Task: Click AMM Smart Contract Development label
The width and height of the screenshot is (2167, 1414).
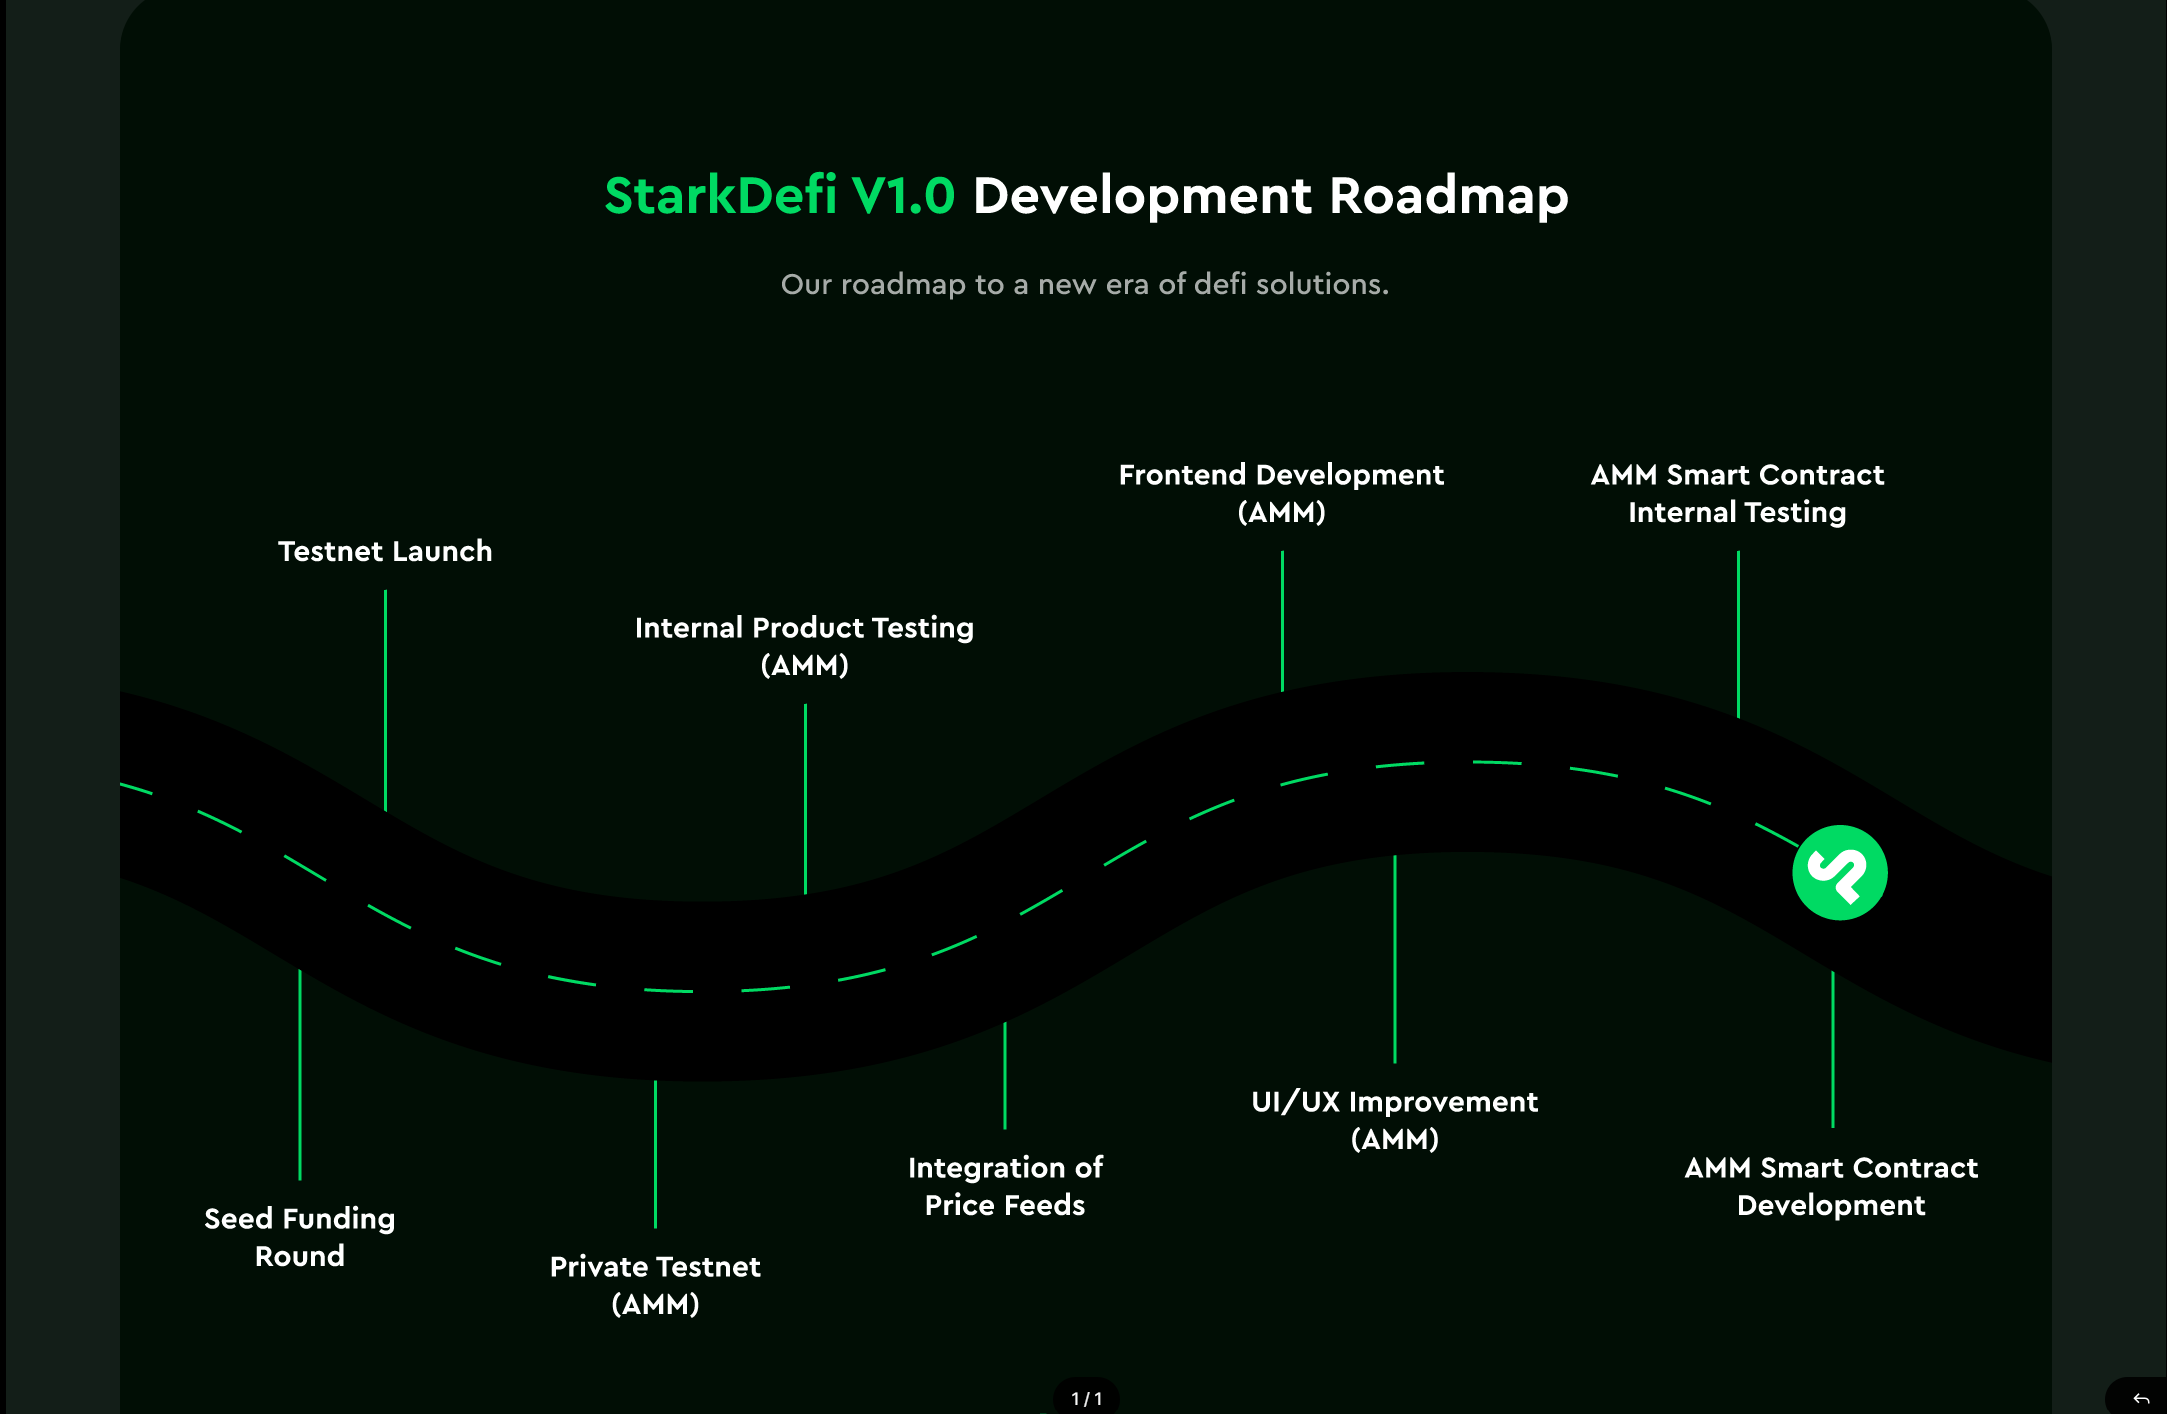Action: click(1831, 1186)
